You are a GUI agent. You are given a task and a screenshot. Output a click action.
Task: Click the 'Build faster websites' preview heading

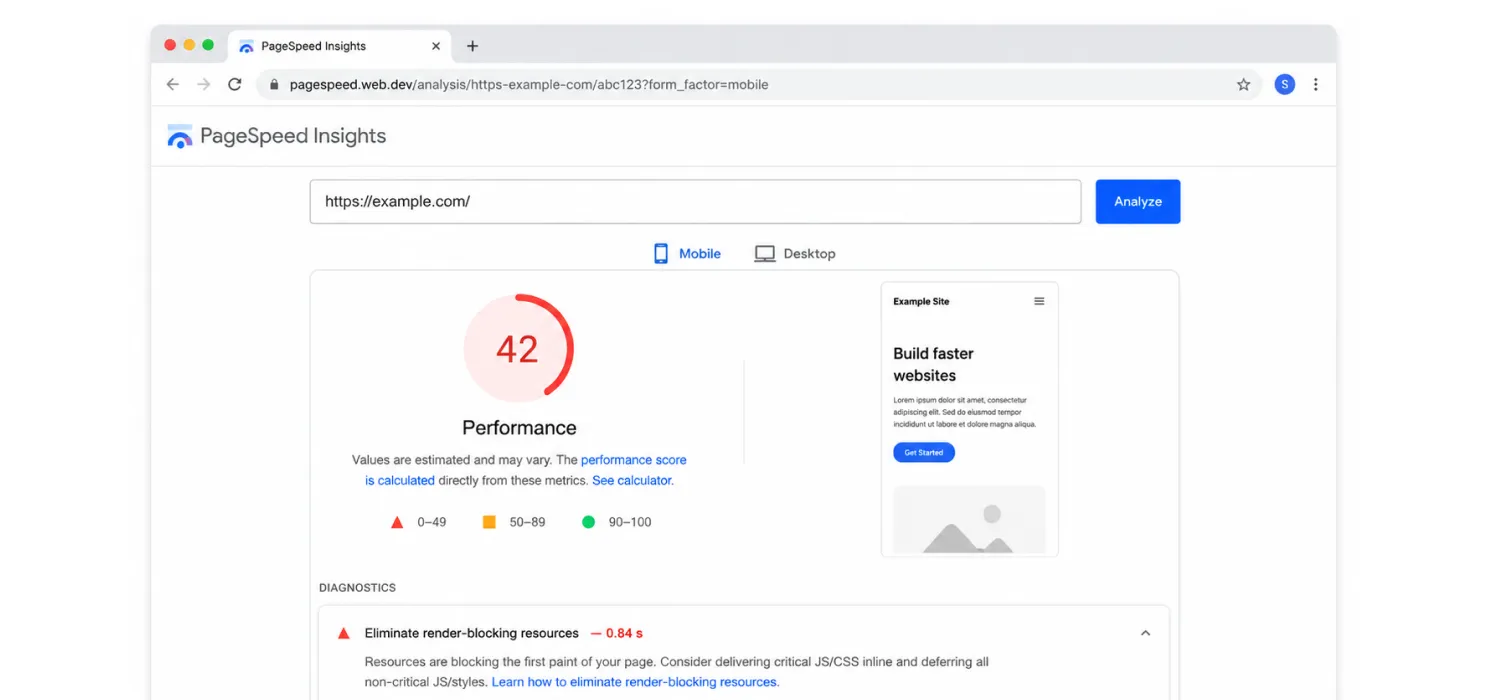click(x=933, y=364)
